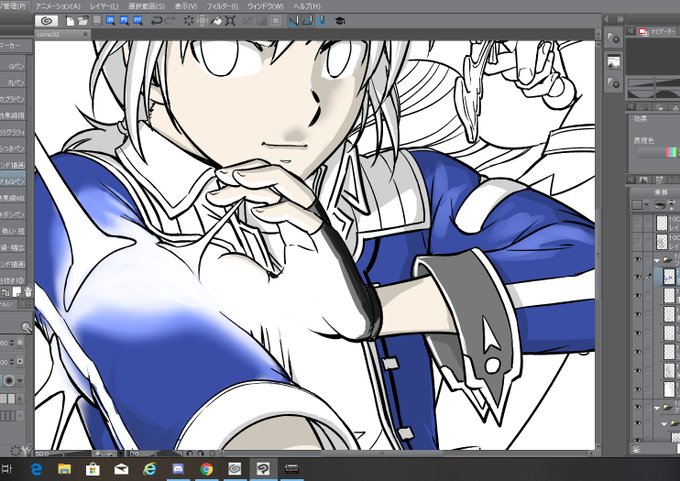Open the アニメーション(A) menu
Viewport: 680px width, 481px height.
click(58, 6)
